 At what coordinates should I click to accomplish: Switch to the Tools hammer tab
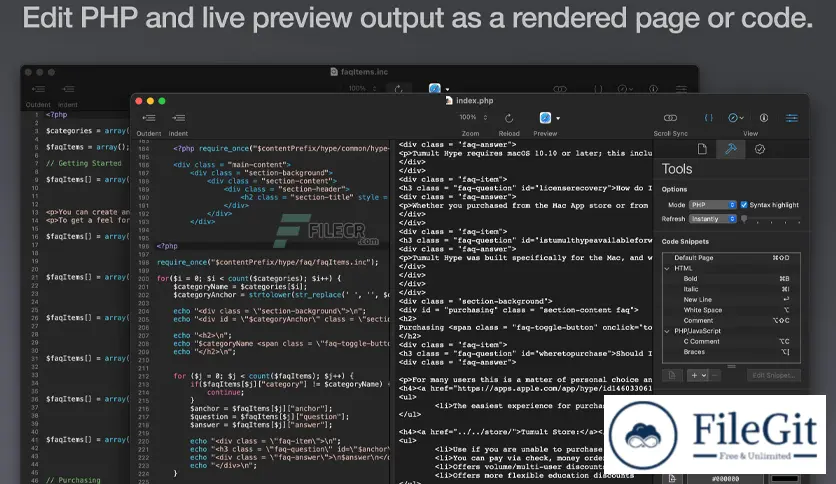click(731, 149)
